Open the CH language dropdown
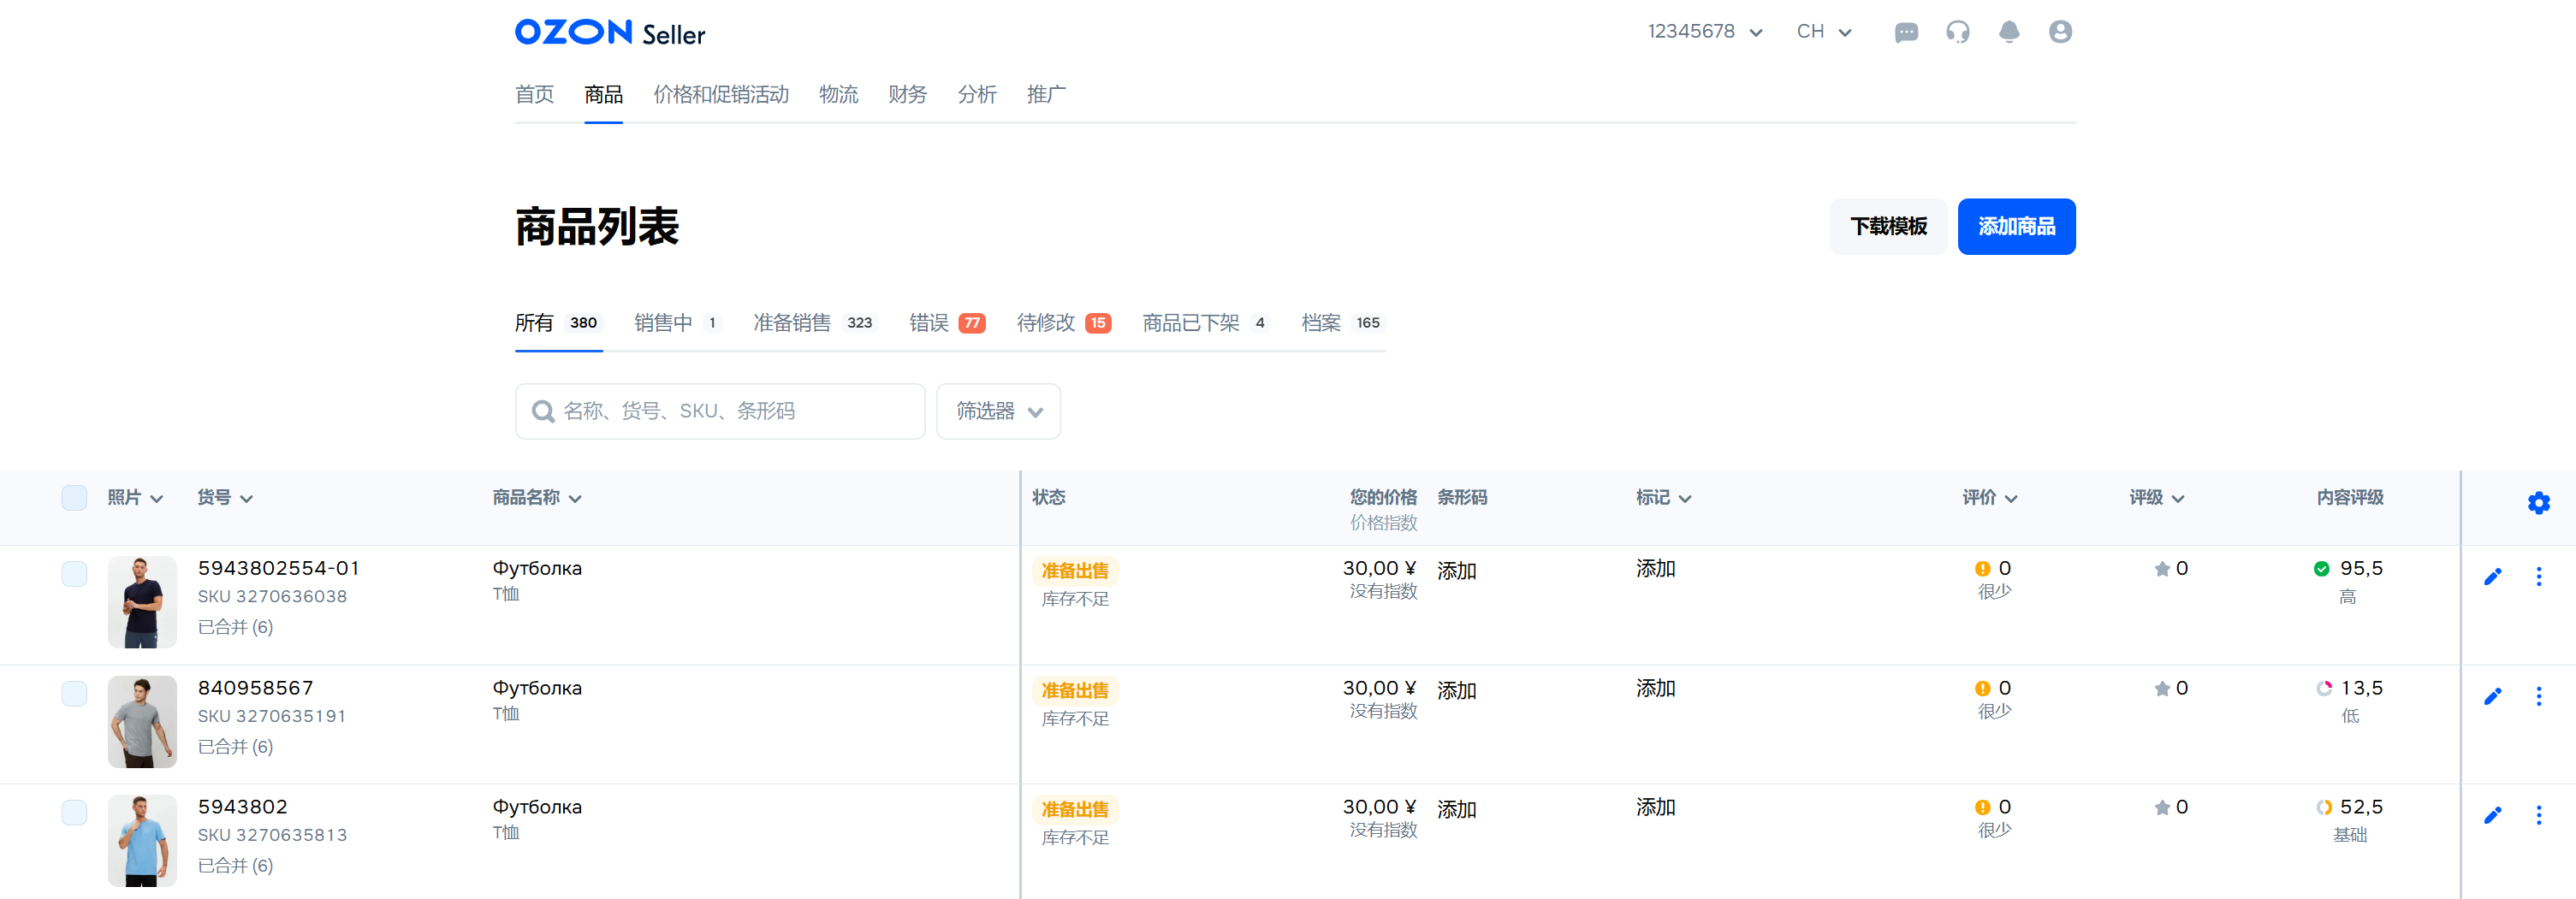This screenshot has height=899, width=2576. pos(1823,32)
